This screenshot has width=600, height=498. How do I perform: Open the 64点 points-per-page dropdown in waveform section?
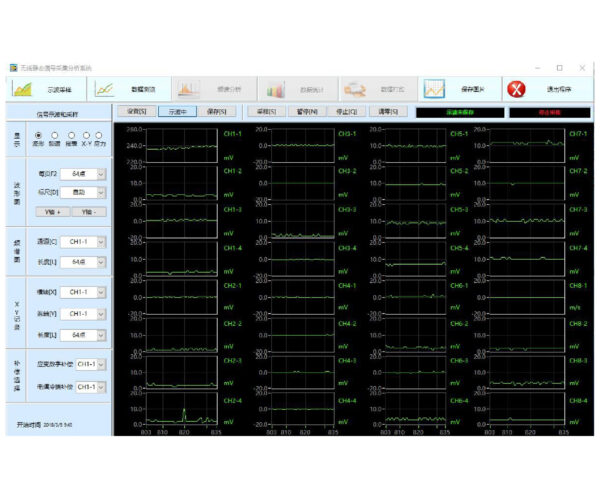click(x=101, y=174)
